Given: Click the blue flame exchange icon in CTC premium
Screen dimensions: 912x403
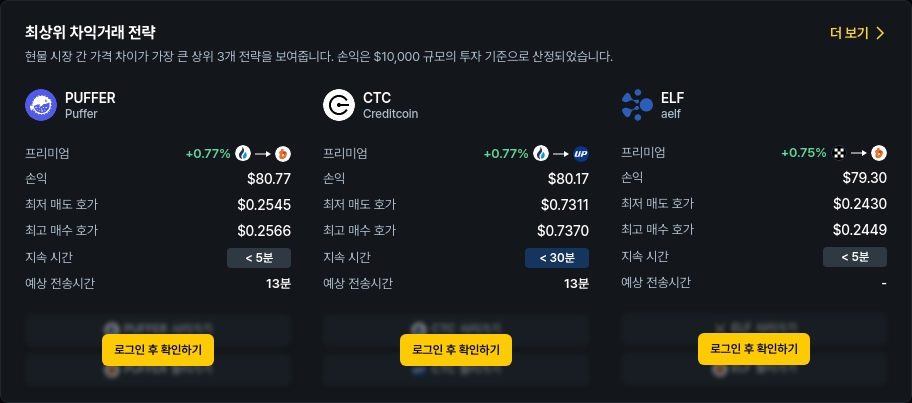Looking at the screenshot, I should pos(541,154).
